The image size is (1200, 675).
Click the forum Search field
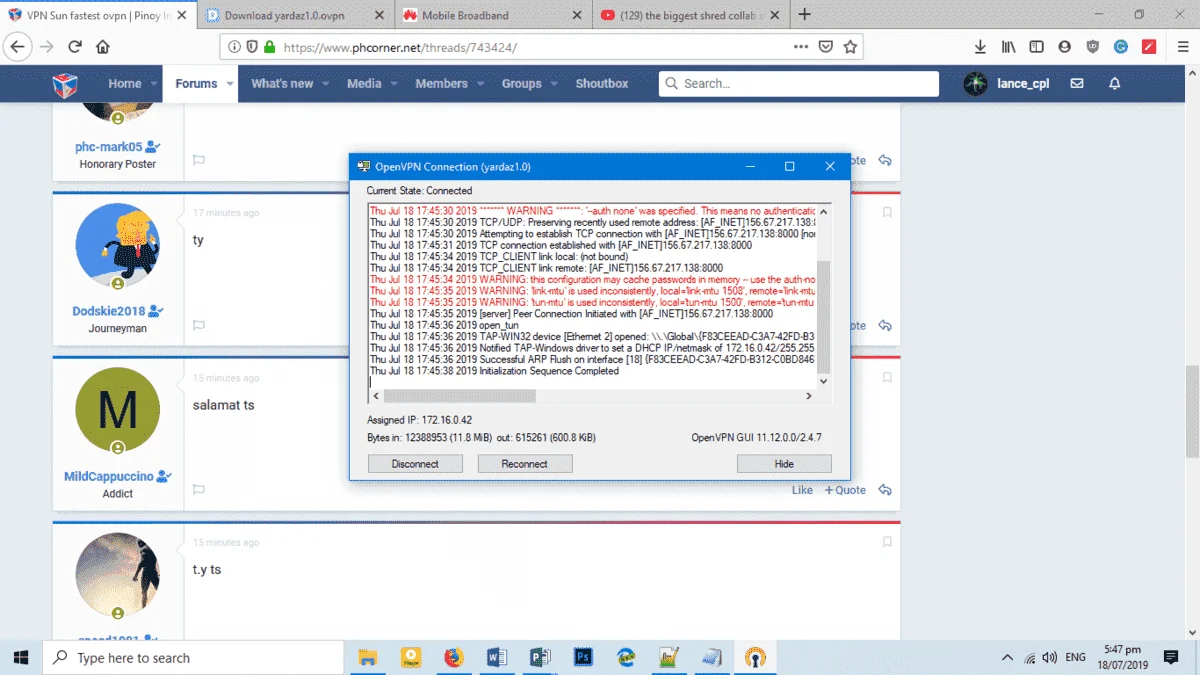(x=799, y=84)
